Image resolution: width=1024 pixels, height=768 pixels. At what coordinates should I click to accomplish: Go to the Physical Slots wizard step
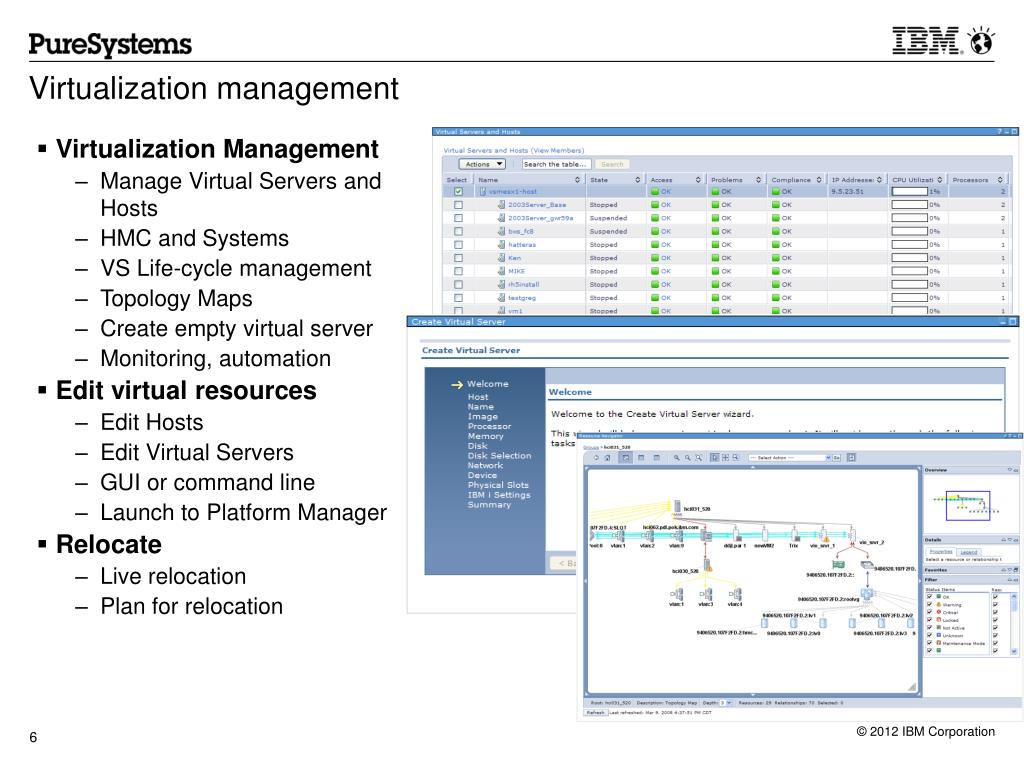point(498,485)
